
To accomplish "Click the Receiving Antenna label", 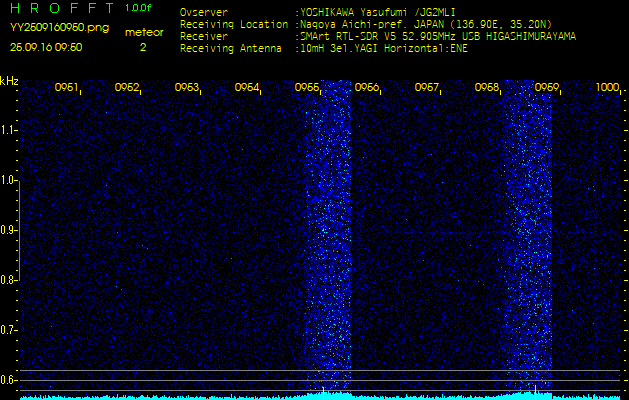I will [231, 49].
